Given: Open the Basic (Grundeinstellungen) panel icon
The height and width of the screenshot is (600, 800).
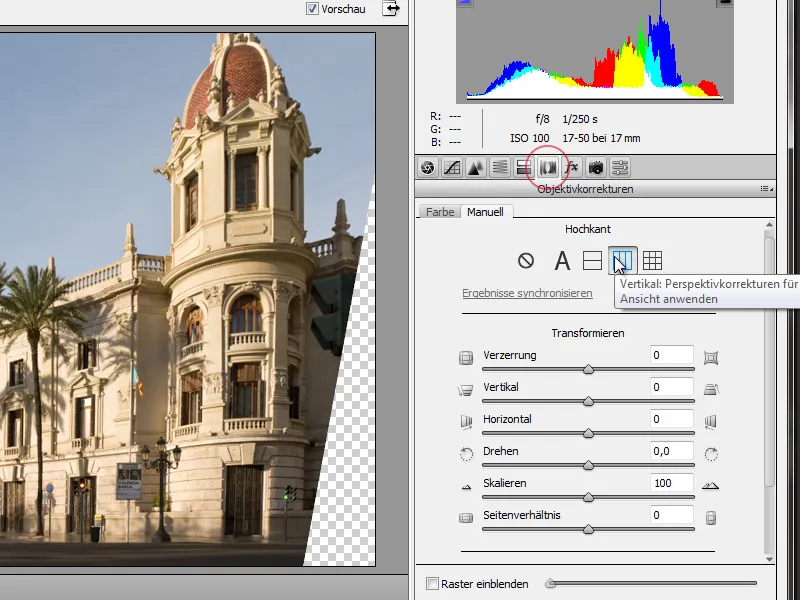Looking at the screenshot, I should click(428, 167).
